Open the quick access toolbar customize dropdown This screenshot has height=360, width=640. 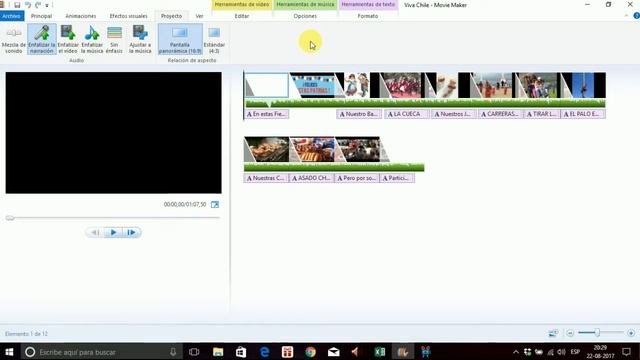[47, 5]
